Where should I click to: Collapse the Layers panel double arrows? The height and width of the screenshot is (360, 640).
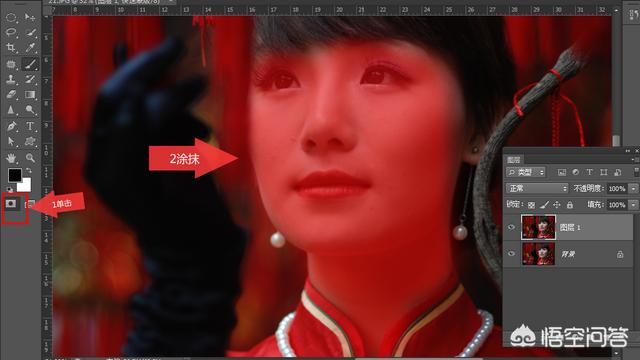[x=627, y=151]
